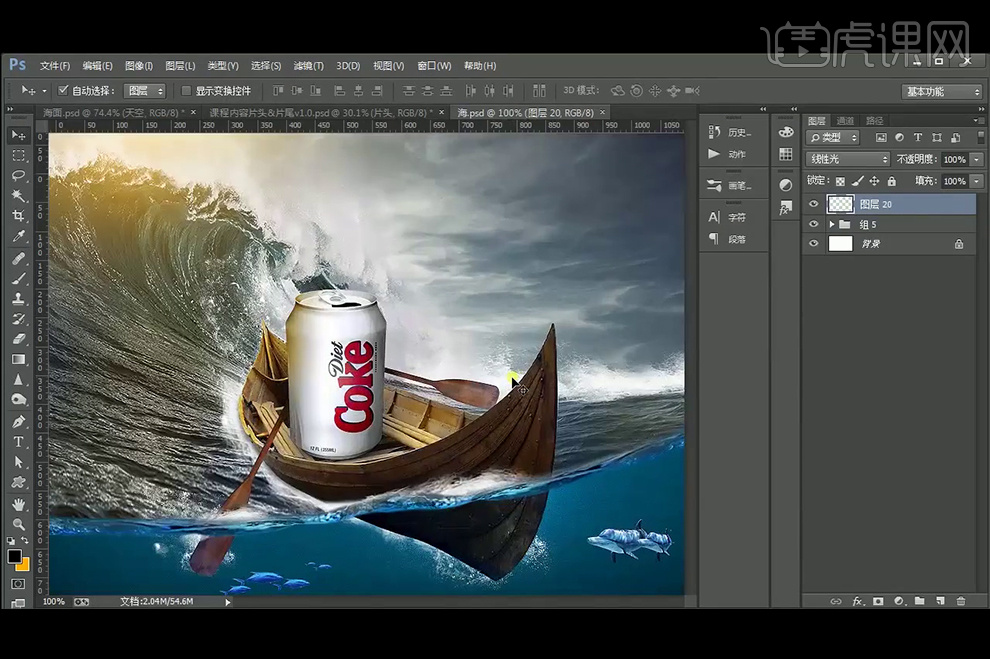Open the 基本功能 workspace dropdown
The width and height of the screenshot is (990, 659).
pos(942,92)
